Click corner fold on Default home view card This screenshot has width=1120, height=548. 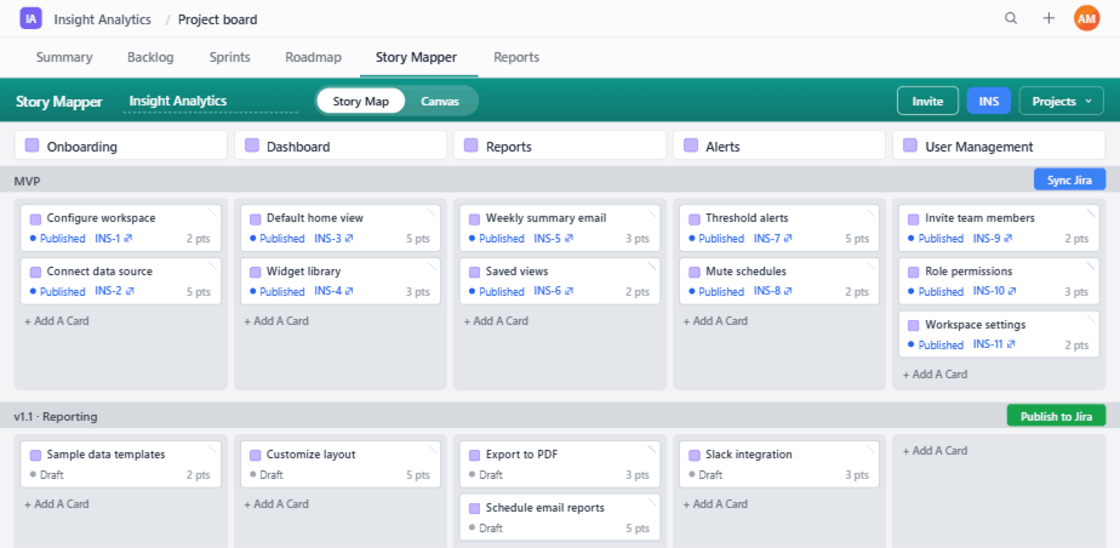432,212
